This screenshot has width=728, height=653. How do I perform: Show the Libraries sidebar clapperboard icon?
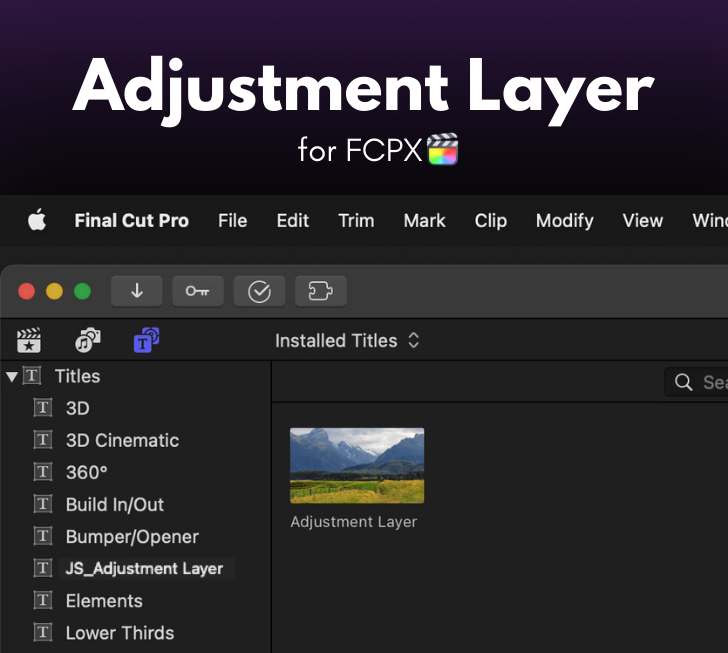pyautogui.click(x=29, y=340)
